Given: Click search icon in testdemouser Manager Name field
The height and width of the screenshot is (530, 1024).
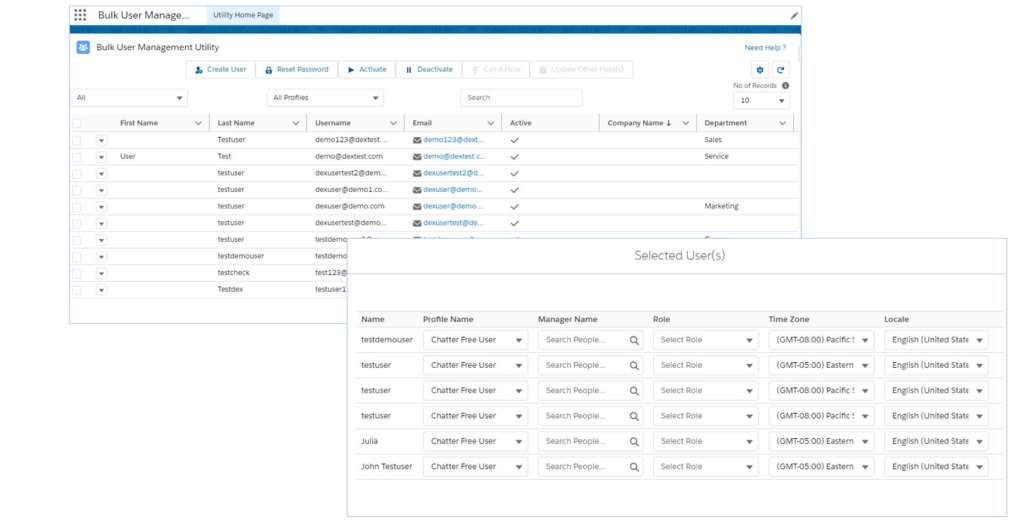Looking at the screenshot, I should tap(634, 340).
